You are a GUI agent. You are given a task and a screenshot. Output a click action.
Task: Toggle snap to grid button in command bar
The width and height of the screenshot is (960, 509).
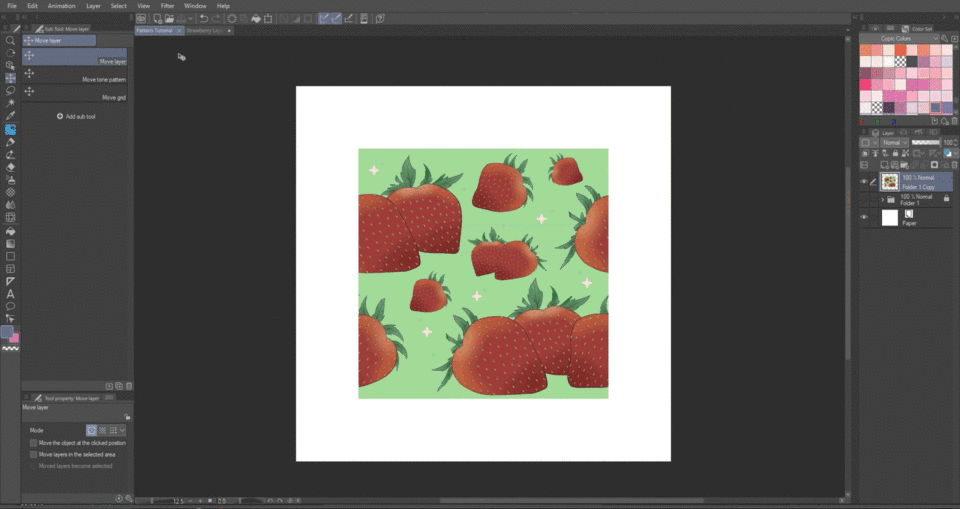pos(349,18)
